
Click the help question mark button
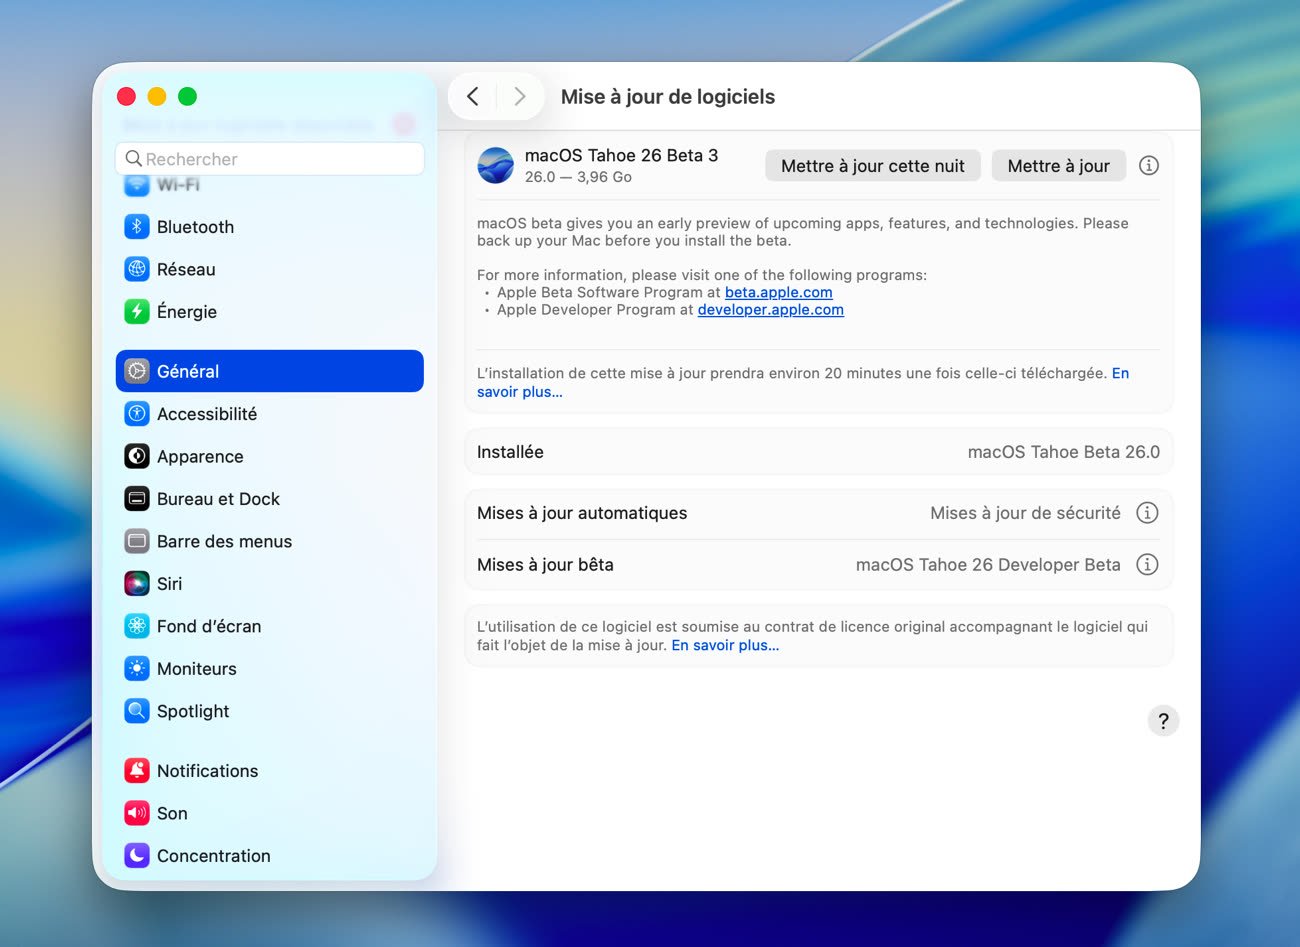coord(1163,721)
